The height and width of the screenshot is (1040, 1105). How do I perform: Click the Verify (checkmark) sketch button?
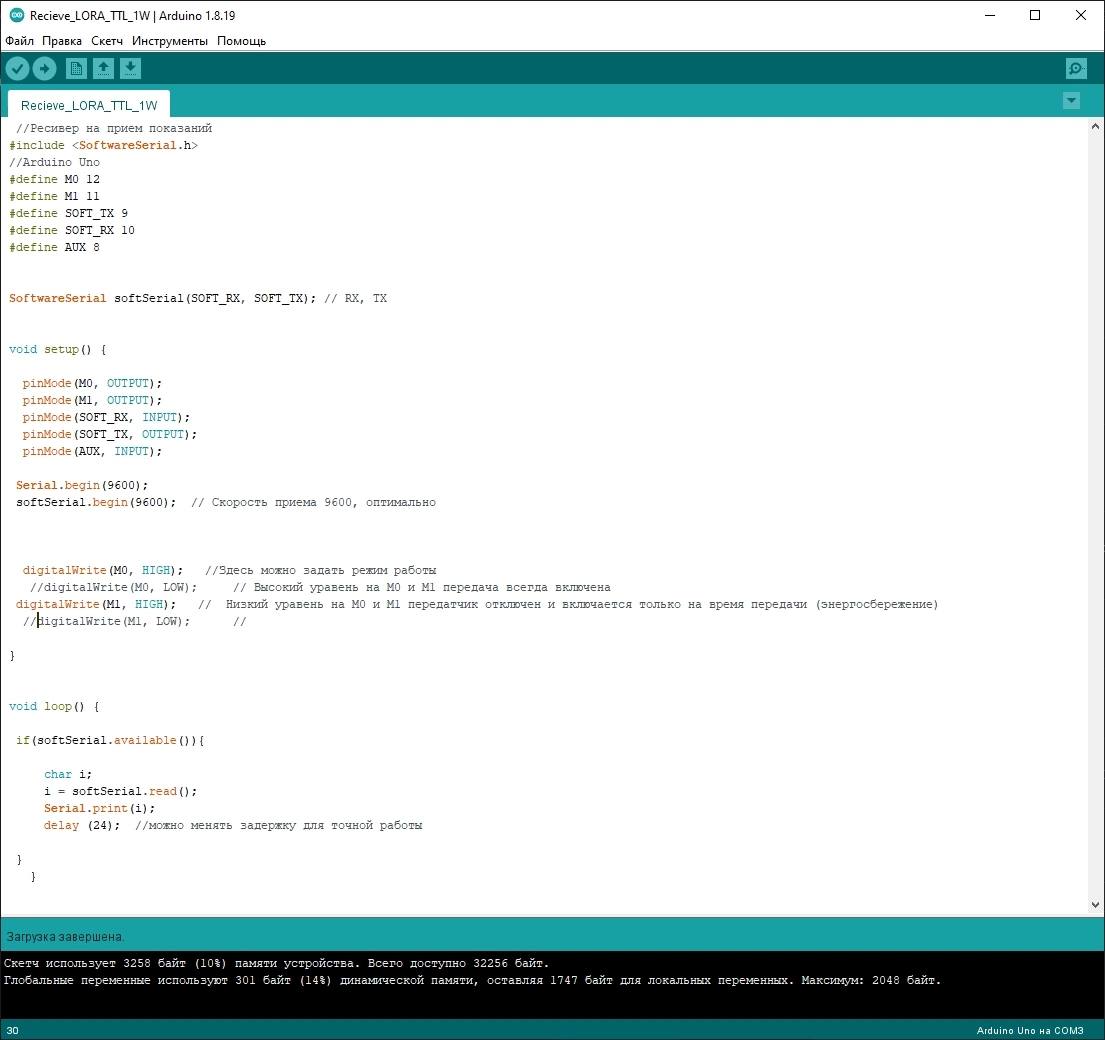[18, 68]
